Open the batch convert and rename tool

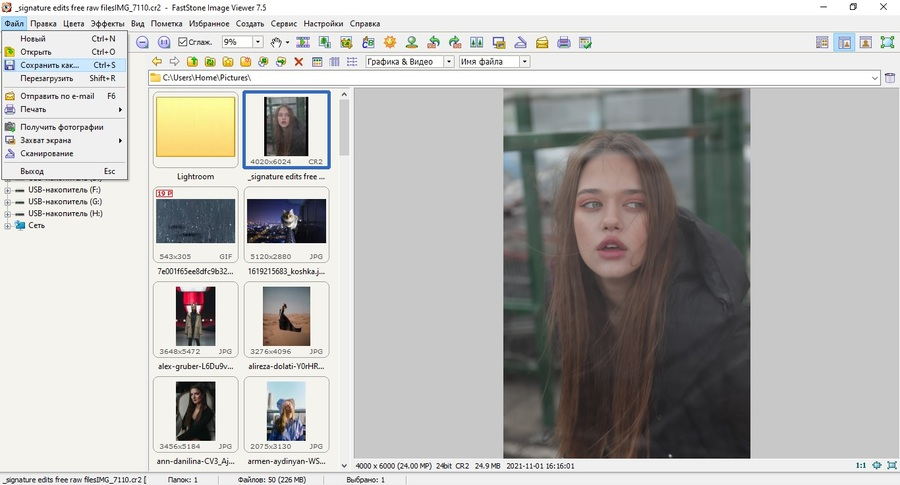tap(368, 42)
